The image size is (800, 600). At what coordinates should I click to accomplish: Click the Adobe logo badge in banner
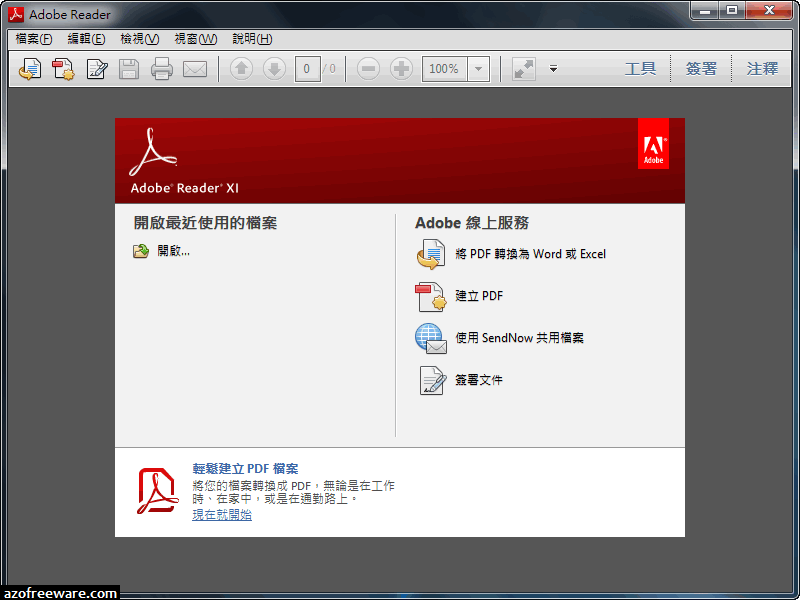[x=653, y=144]
